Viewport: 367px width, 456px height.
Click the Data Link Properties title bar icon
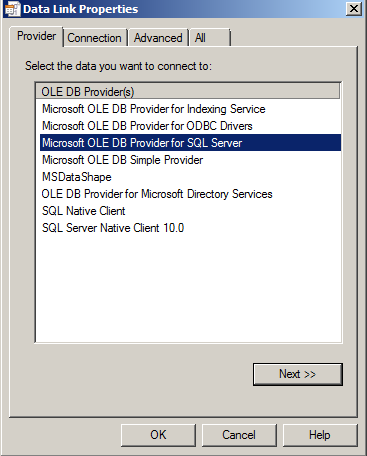click(x=13, y=9)
